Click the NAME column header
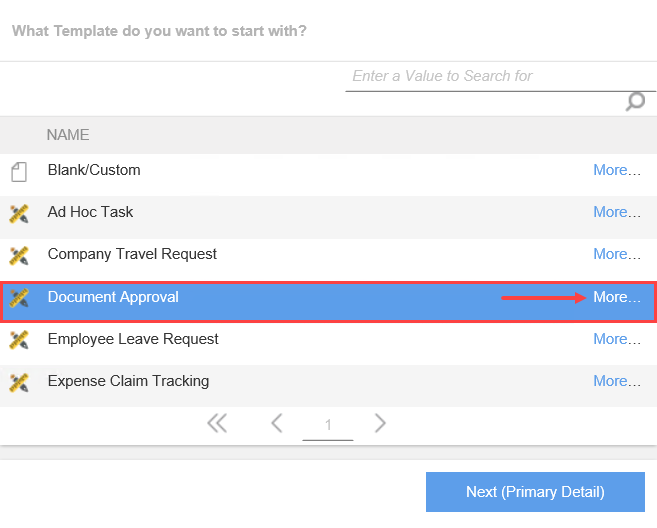657x528 pixels. pyautogui.click(x=68, y=134)
